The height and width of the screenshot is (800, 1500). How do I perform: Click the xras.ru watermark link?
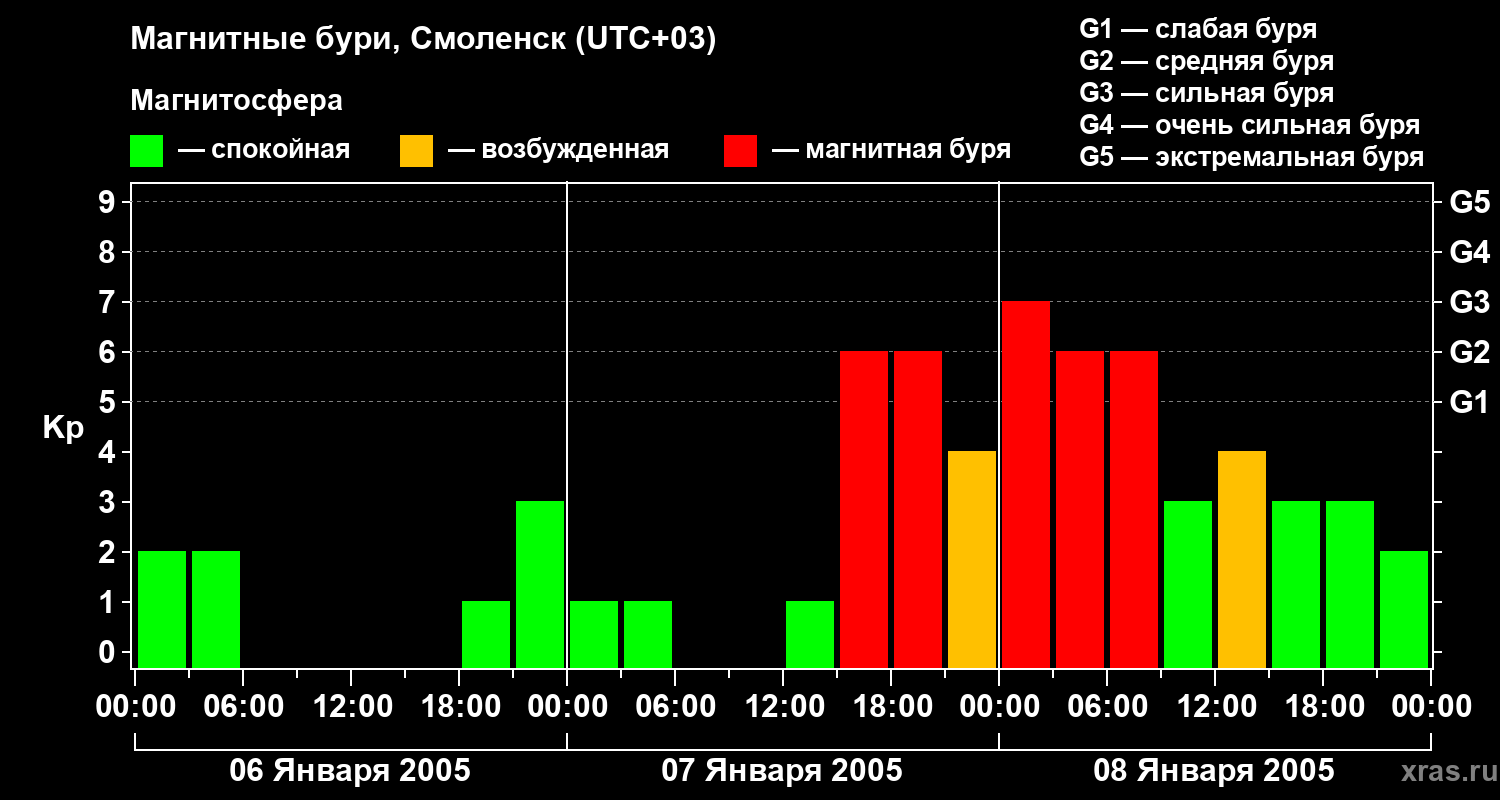click(1443, 771)
